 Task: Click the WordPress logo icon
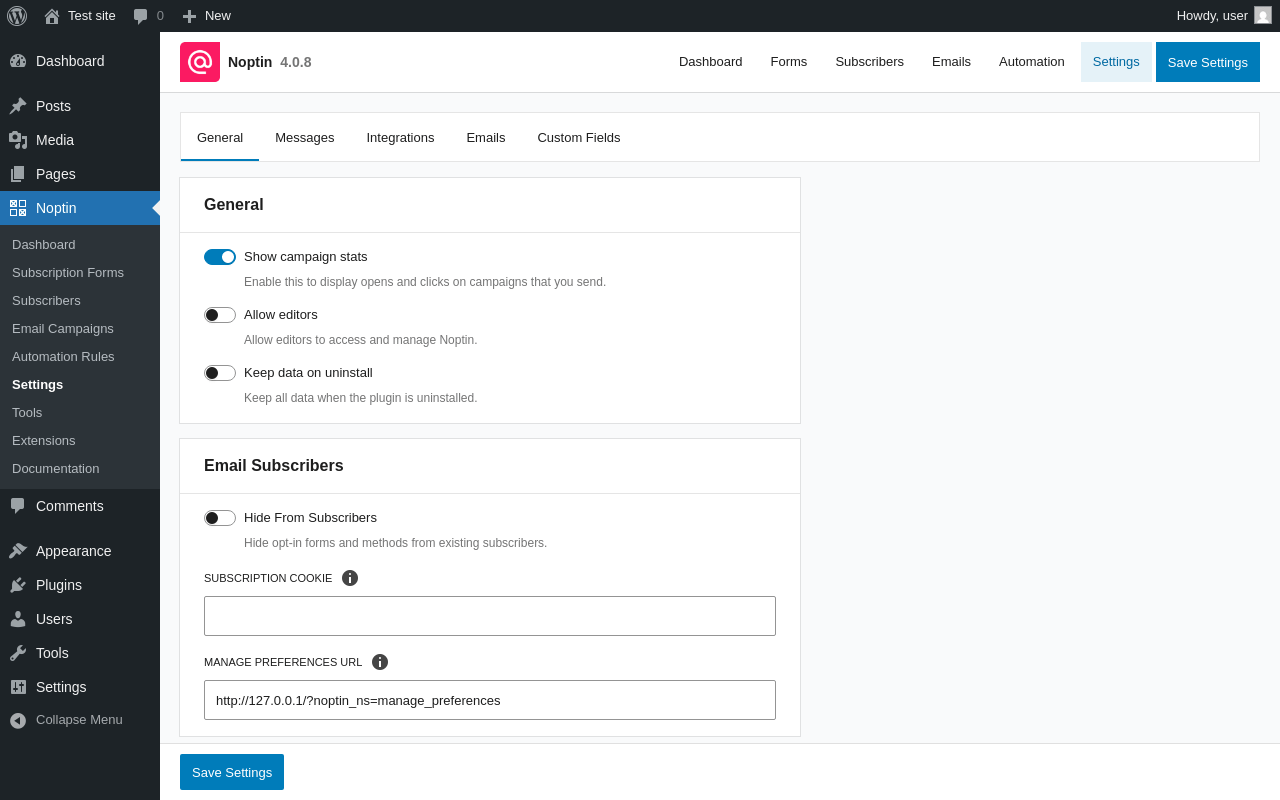(x=17, y=16)
